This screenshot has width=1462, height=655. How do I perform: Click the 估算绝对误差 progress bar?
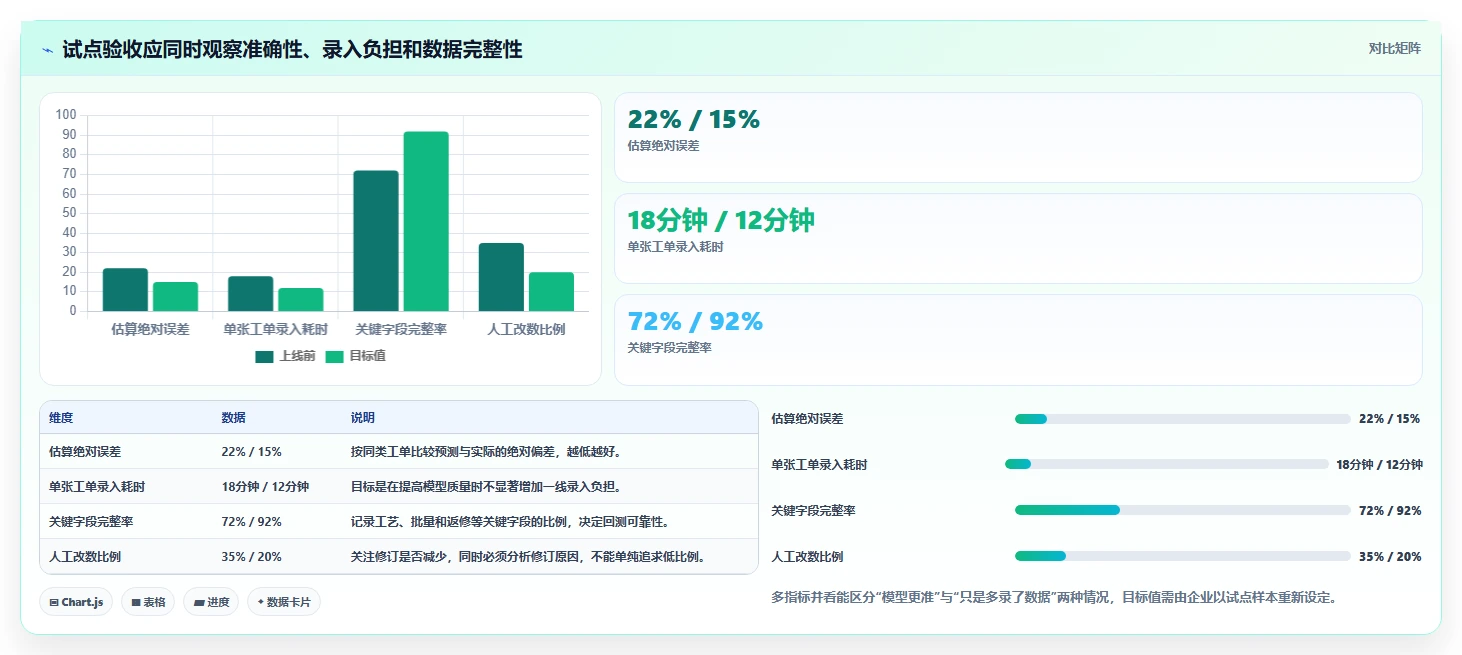click(1182, 419)
